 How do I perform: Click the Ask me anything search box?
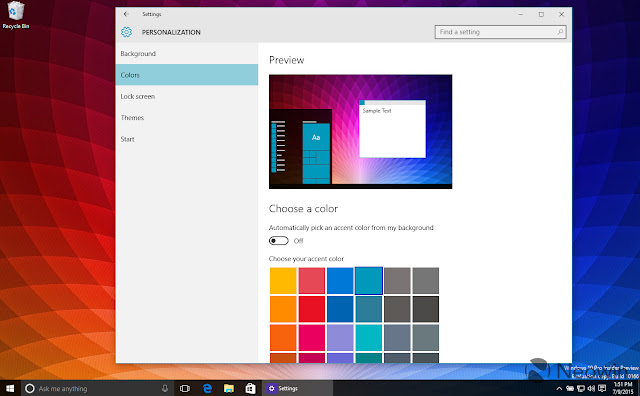96,388
